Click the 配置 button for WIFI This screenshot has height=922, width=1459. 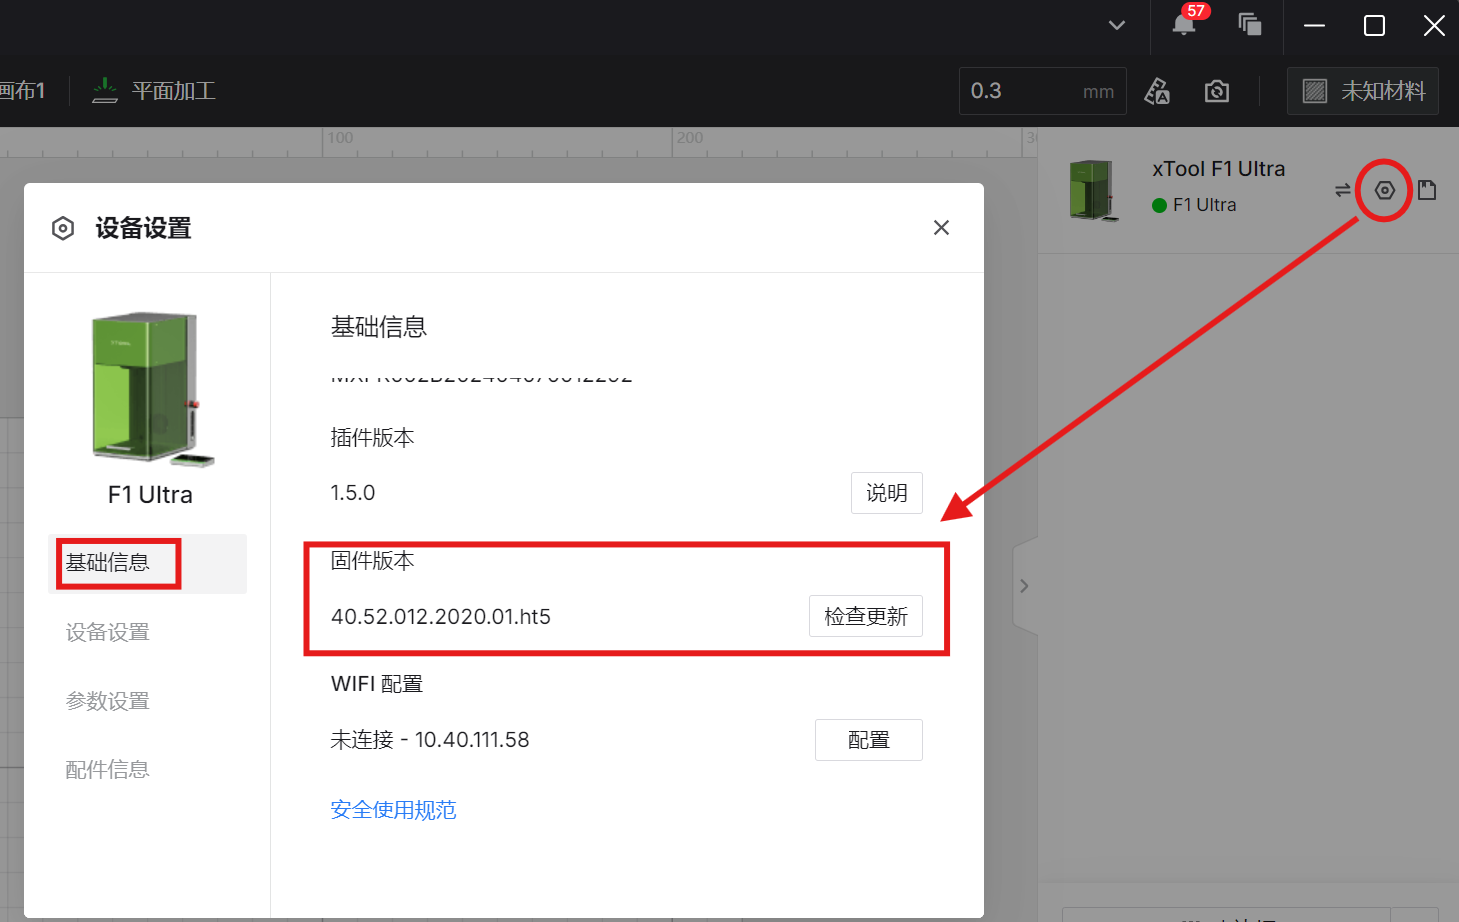[869, 740]
